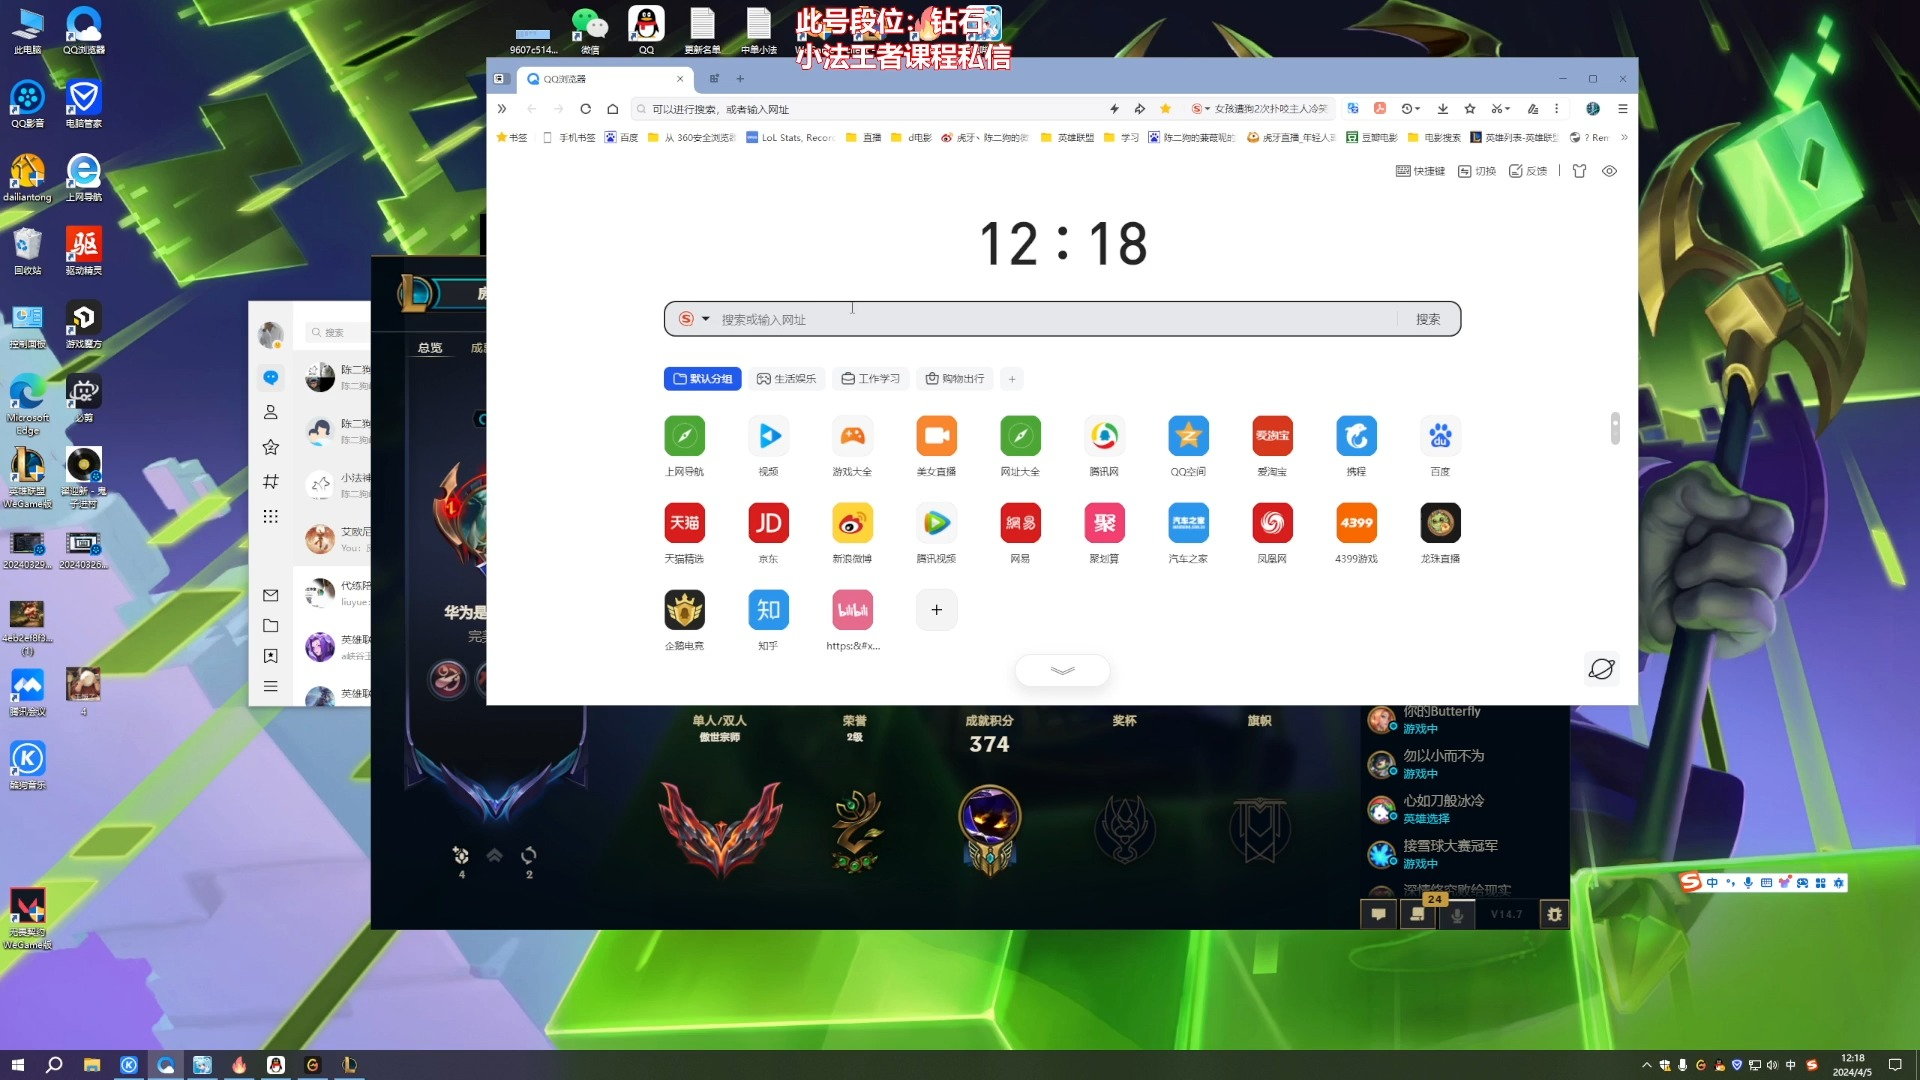Show hidden system tray icons

pyautogui.click(x=1646, y=1065)
